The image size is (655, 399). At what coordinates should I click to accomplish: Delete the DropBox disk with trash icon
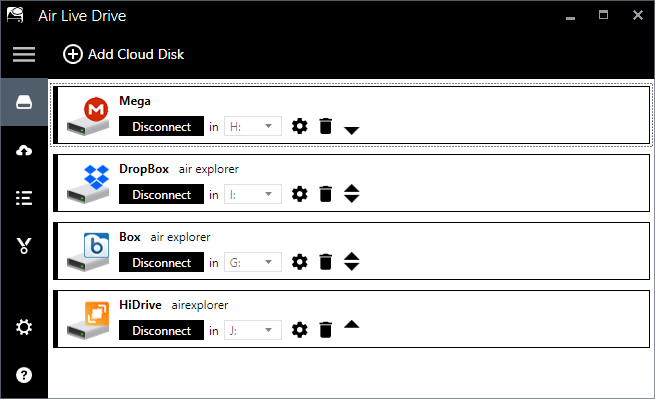[325, 194]
